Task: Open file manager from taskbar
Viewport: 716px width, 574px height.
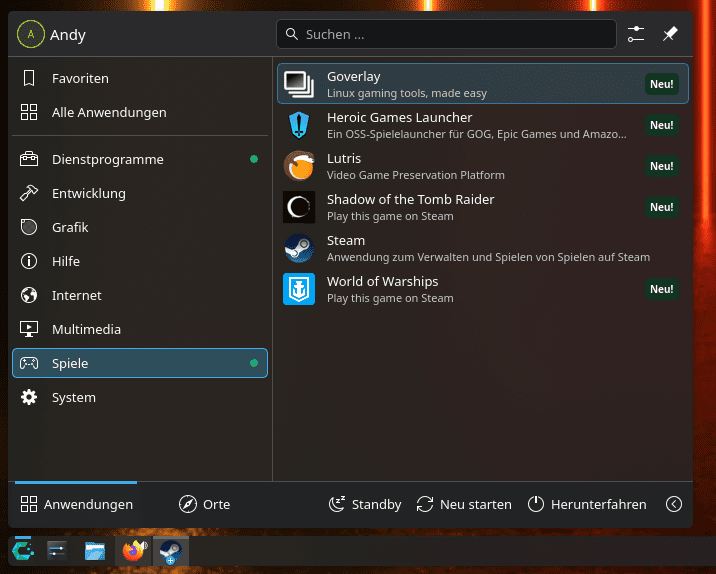Action: pos(95,551)
